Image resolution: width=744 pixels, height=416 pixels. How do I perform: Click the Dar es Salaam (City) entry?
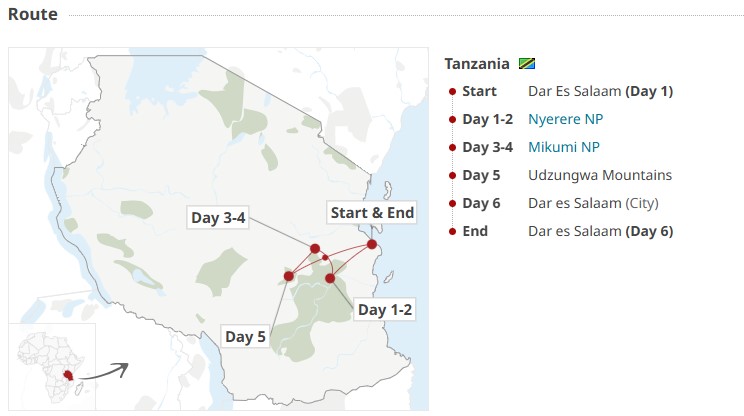(x=591, y=203)
